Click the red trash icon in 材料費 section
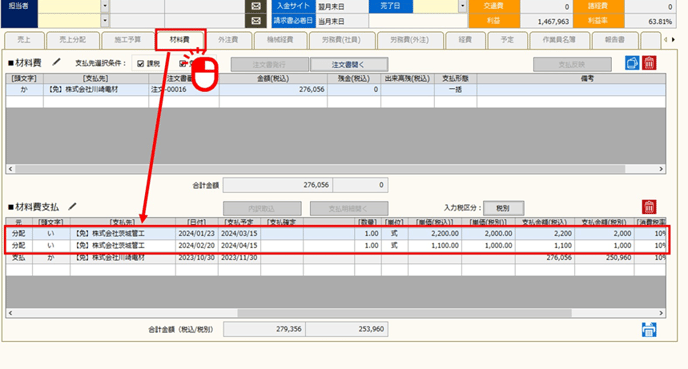The width and height of the screenshot is (688, 369). 649,63
